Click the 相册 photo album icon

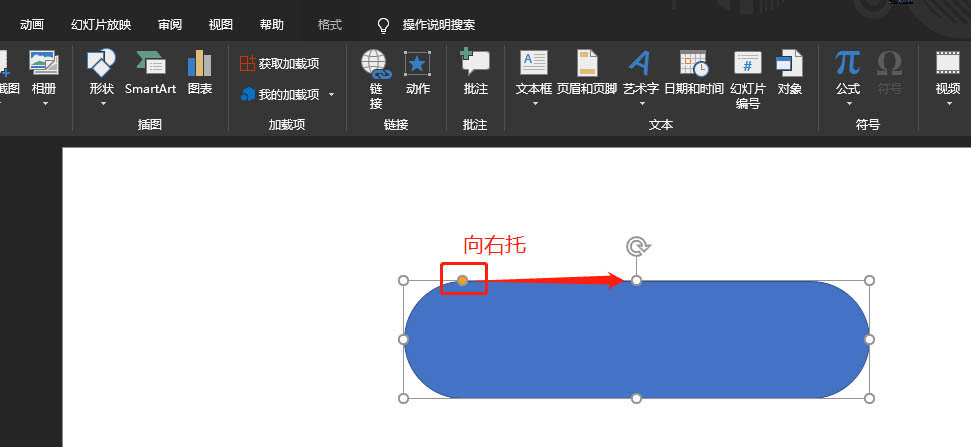pos(44,63)
